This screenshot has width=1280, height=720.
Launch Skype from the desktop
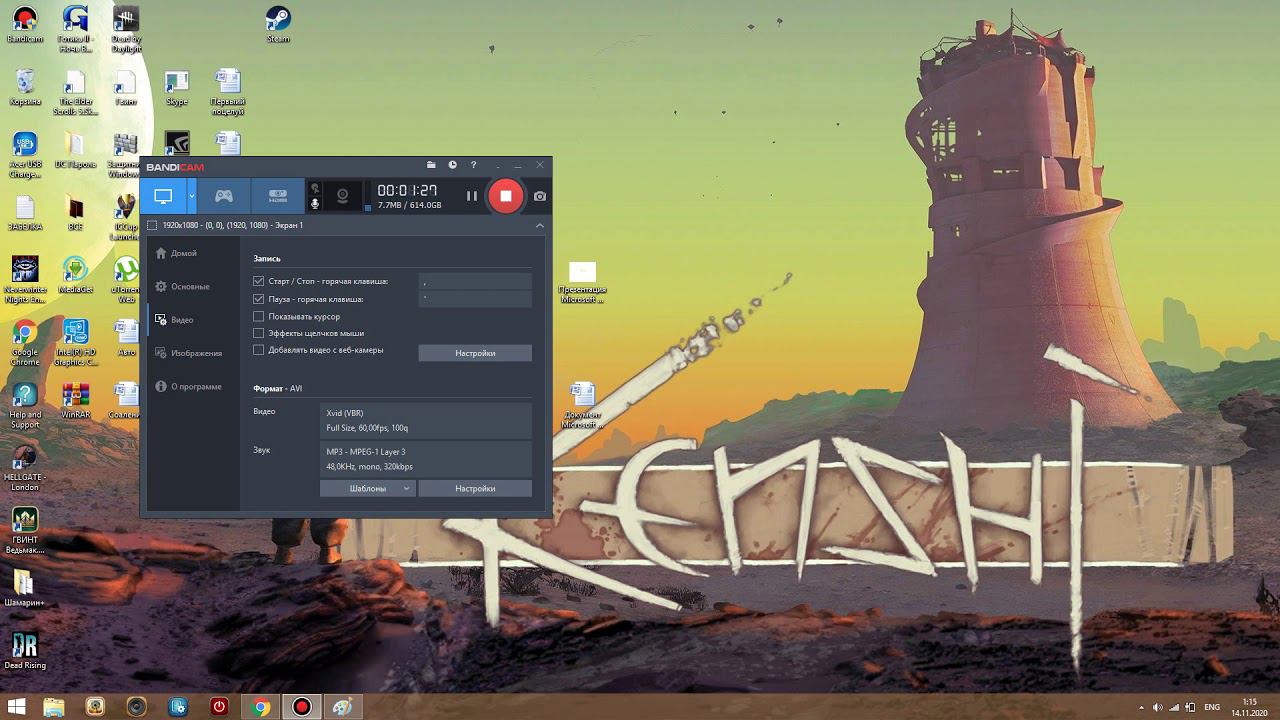177,87
